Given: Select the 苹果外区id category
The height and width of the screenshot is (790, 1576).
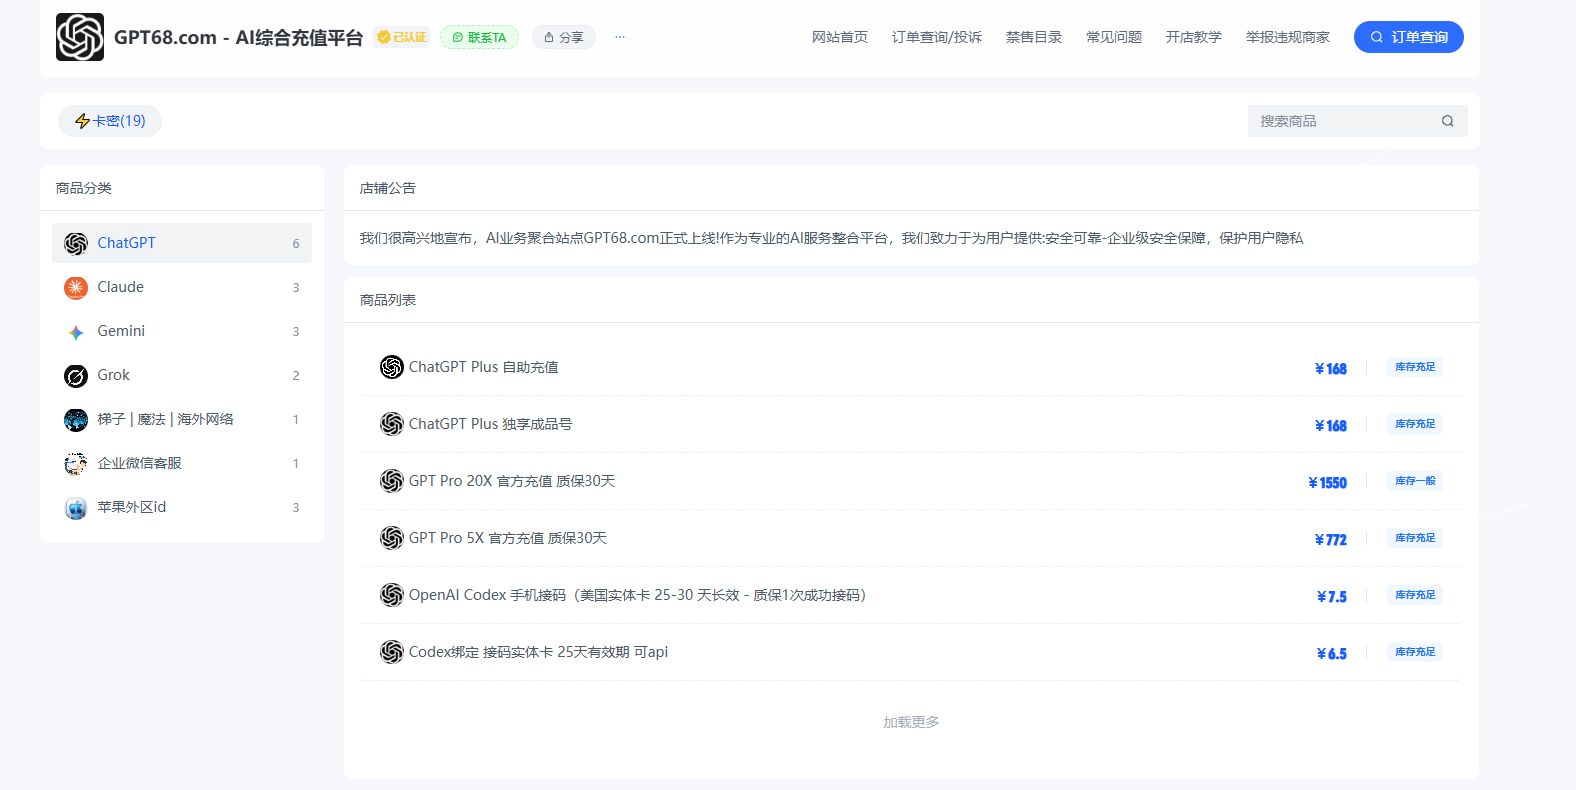Looking at the screenshot, I should click(x=182, y=507).
